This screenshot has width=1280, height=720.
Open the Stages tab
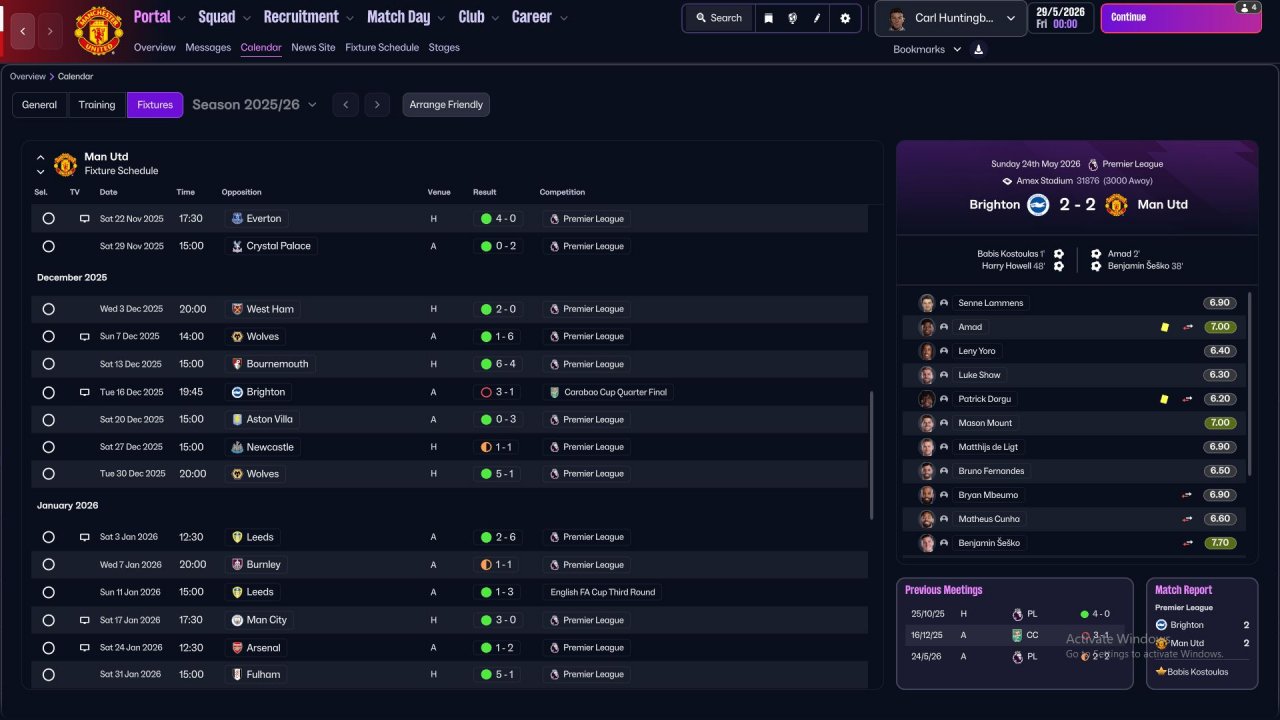point(444,47)
